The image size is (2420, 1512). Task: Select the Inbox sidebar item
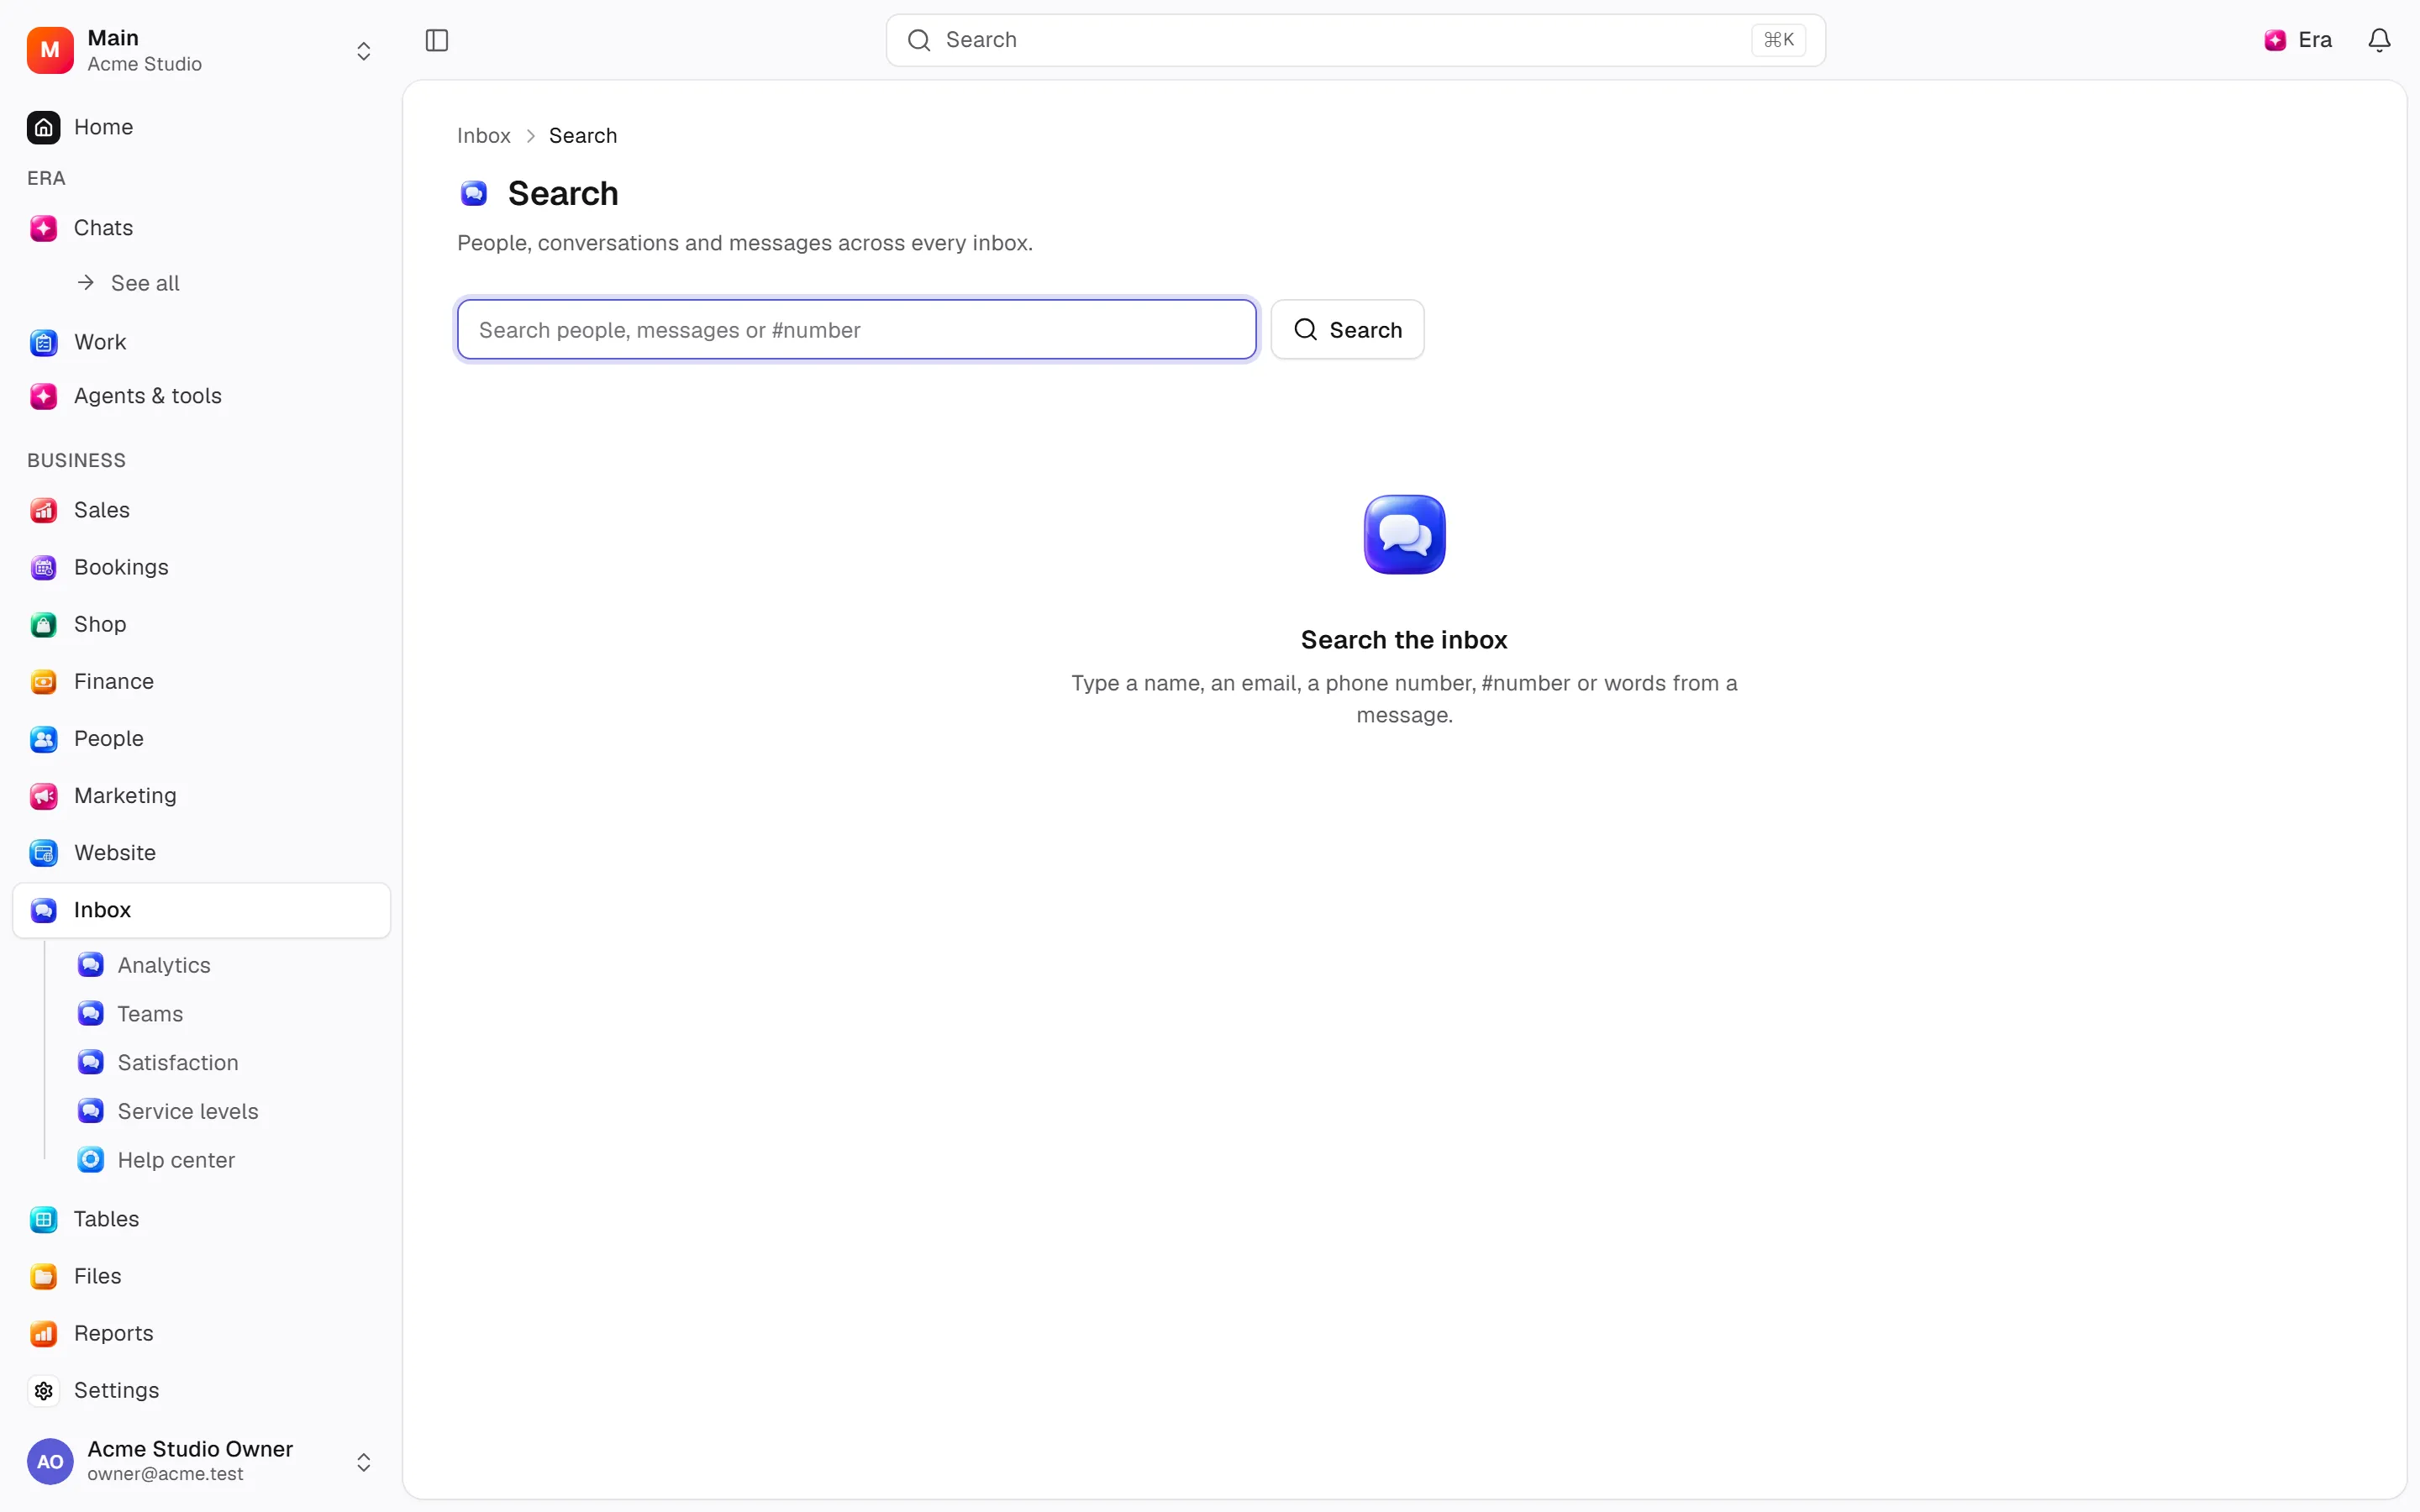pyautogui.click(x=201, y=910)
